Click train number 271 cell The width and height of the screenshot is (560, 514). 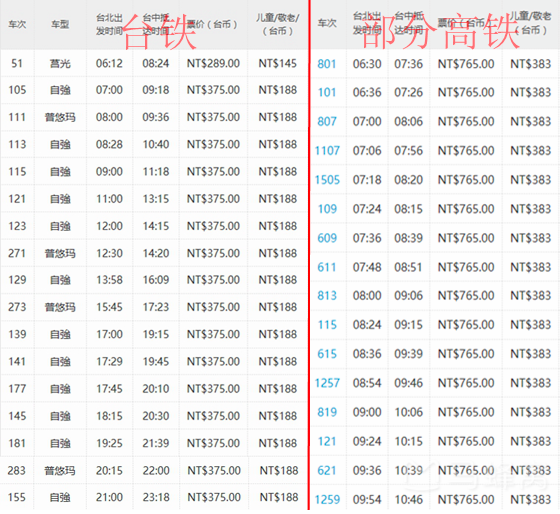[x=17, y=254]
